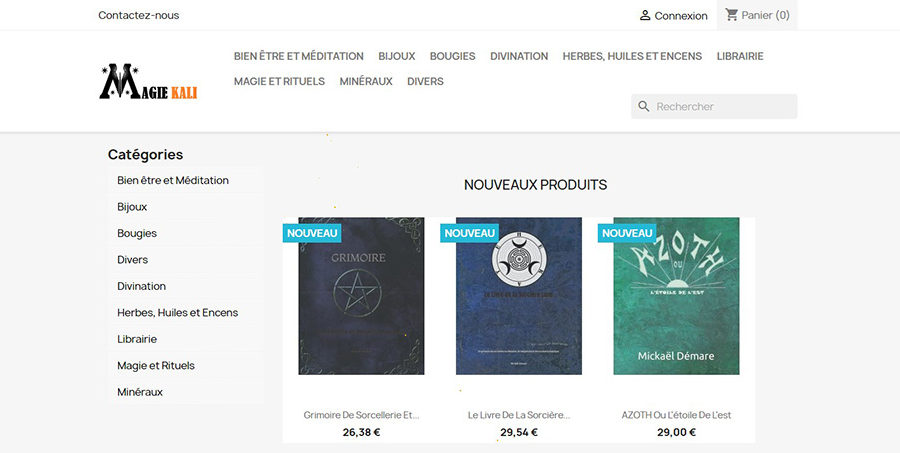This screenshot has height=453, width=900.
Task: Open the Grimoire book cover thumbnail
Action: (361, 296)
